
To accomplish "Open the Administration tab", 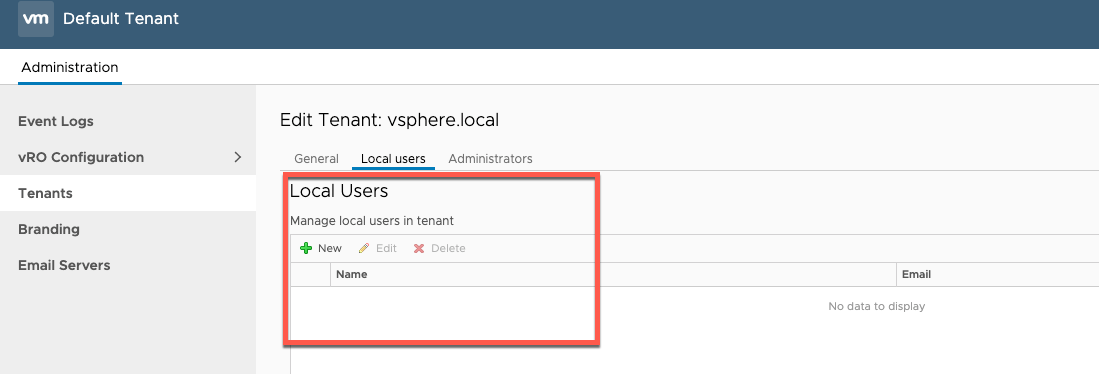I will (70, 68).
